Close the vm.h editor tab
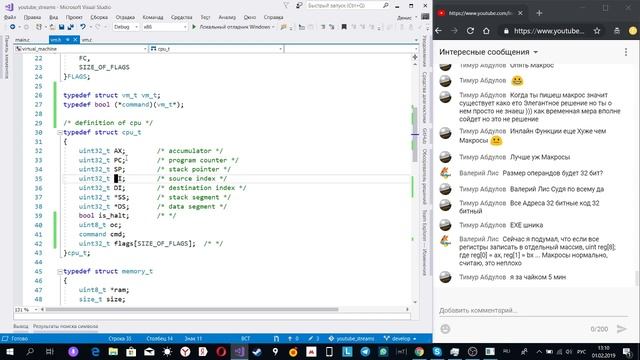640x360 pixels. click(75, 40)
